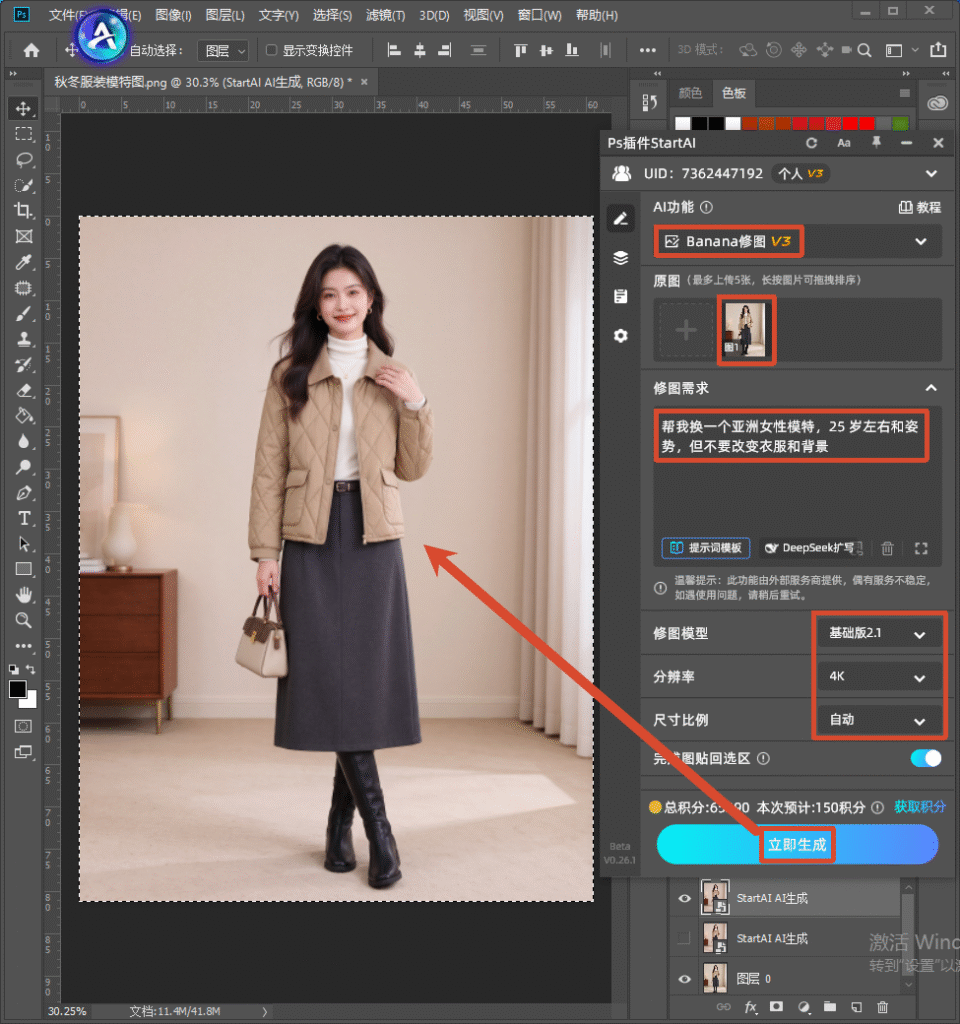The image size is (960, 1024).
Task: Refresh the StartAI plugin panel
Action: coord(811,142)
